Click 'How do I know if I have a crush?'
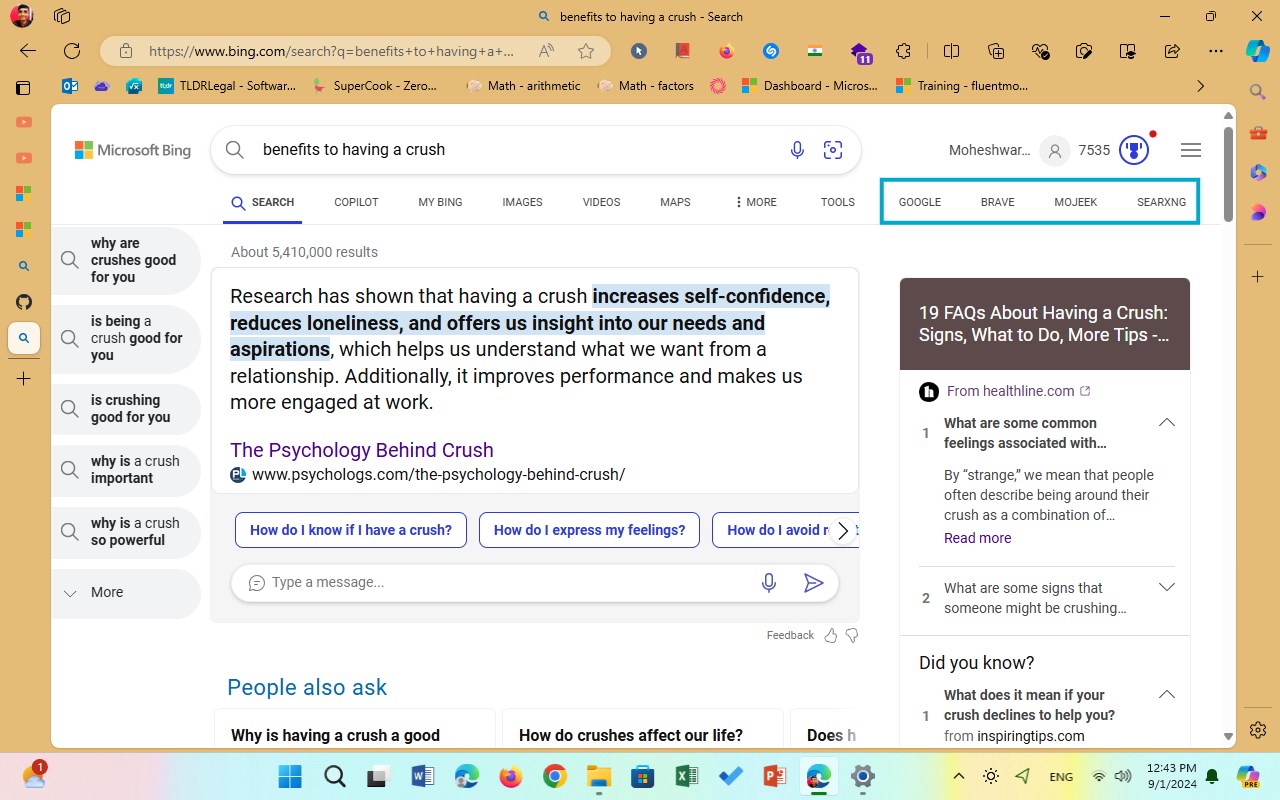Screen dimensions: 1280x800 (x=351, y=530)
